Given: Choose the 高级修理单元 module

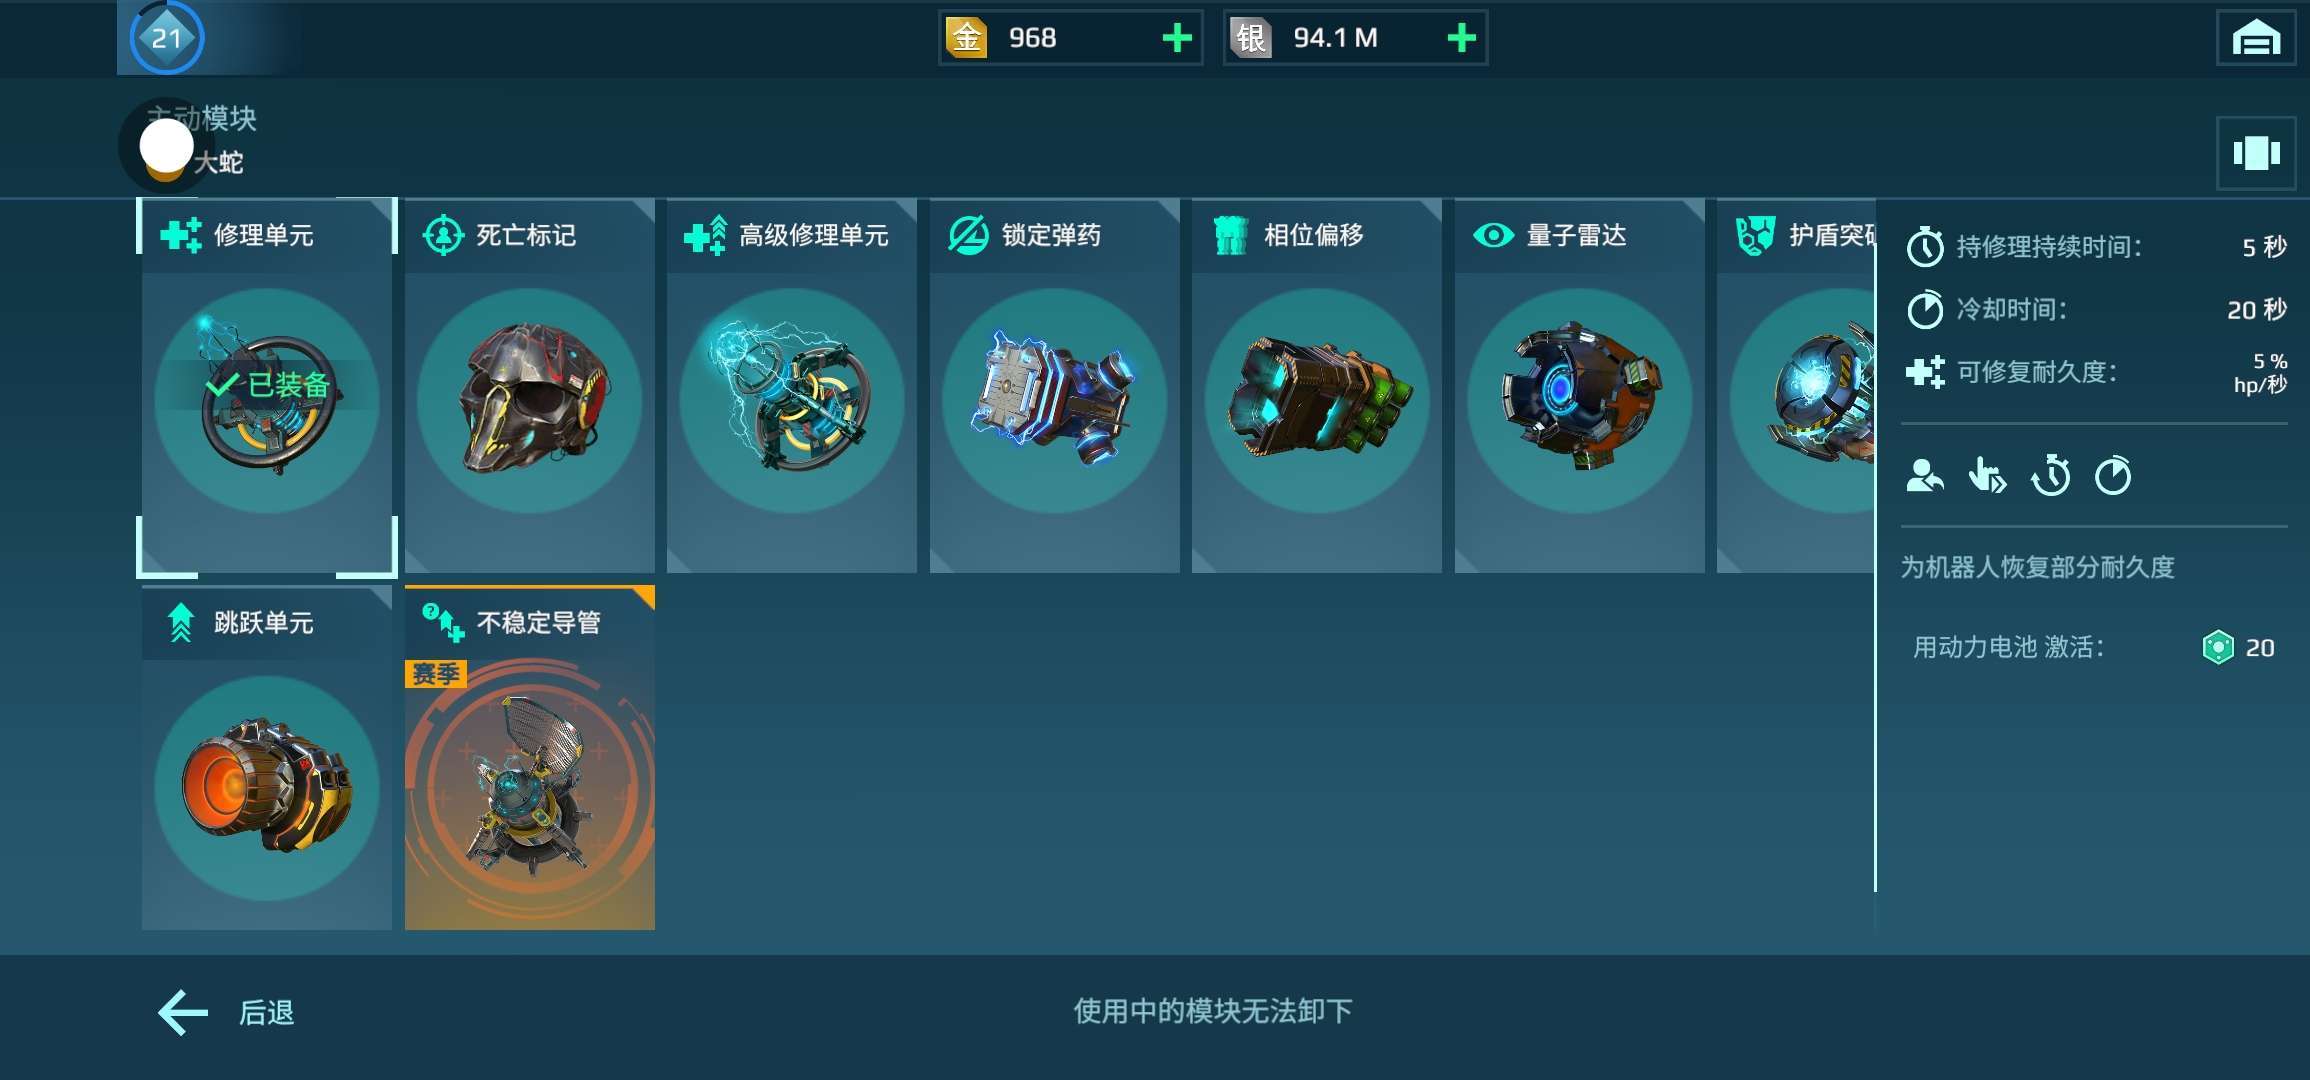Looking at the screenshot, I should (x=792, y=386).
